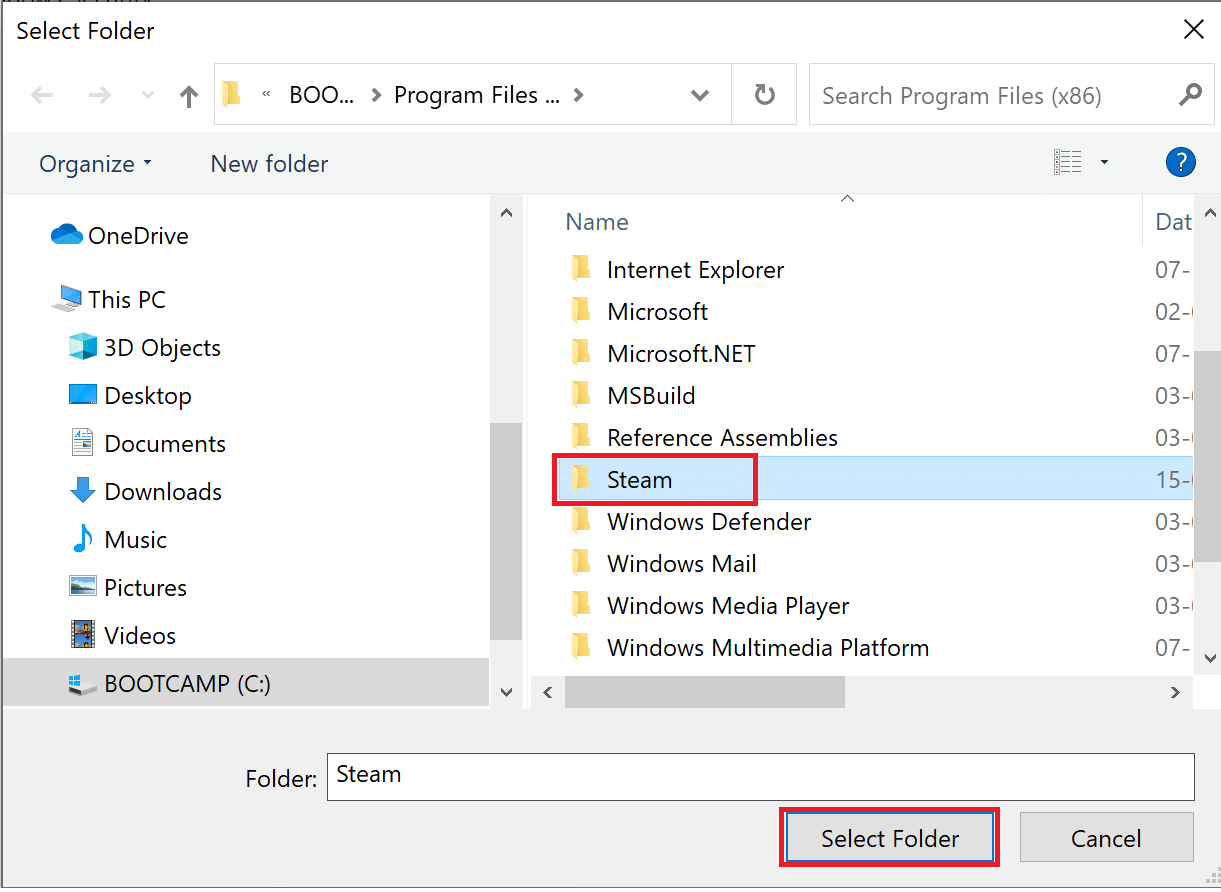
Task: Click the Help question mark icon
Action: click(1181, 162)
